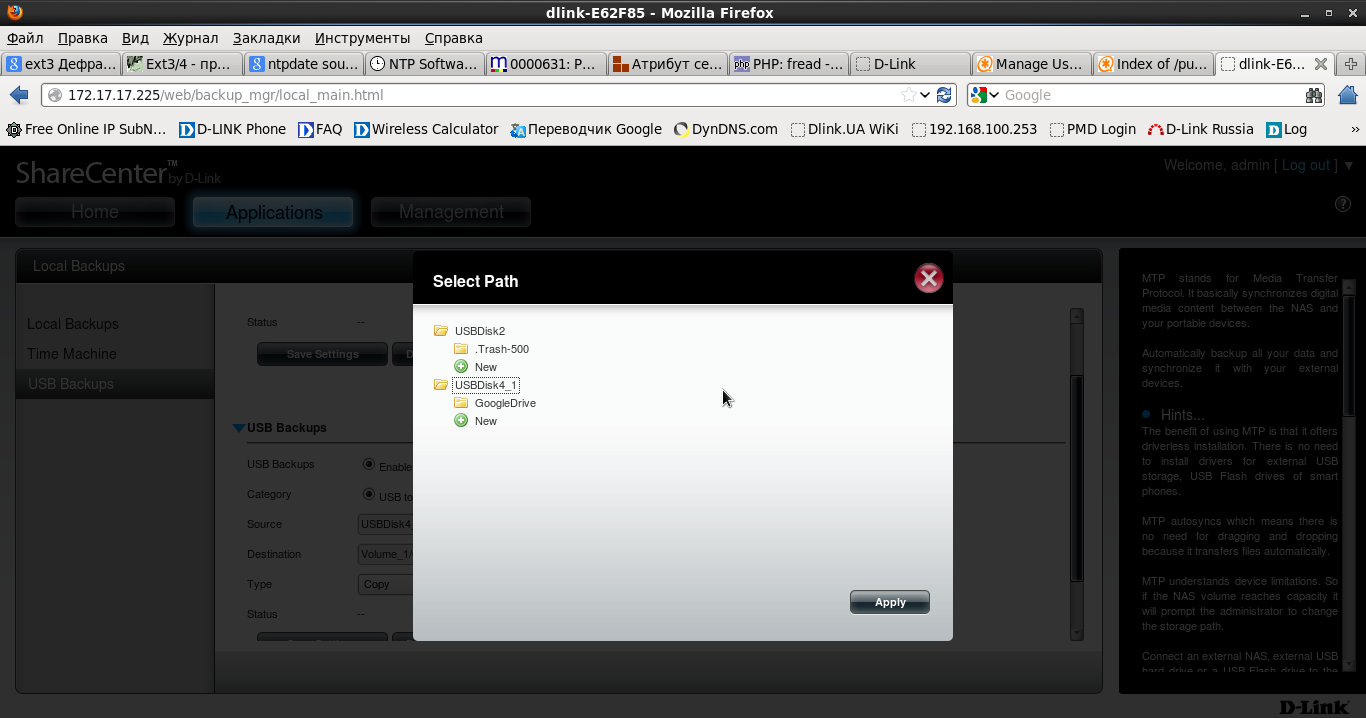Viewport: 1366px width, 718px height.
Task: Open the Вид menu
Action: (135, 38)
